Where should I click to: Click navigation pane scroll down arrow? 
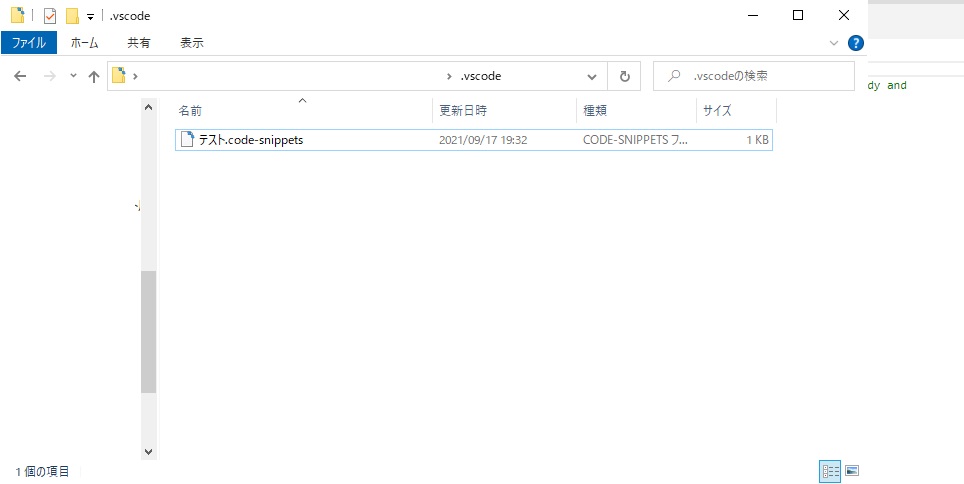[x=148, y=451]
